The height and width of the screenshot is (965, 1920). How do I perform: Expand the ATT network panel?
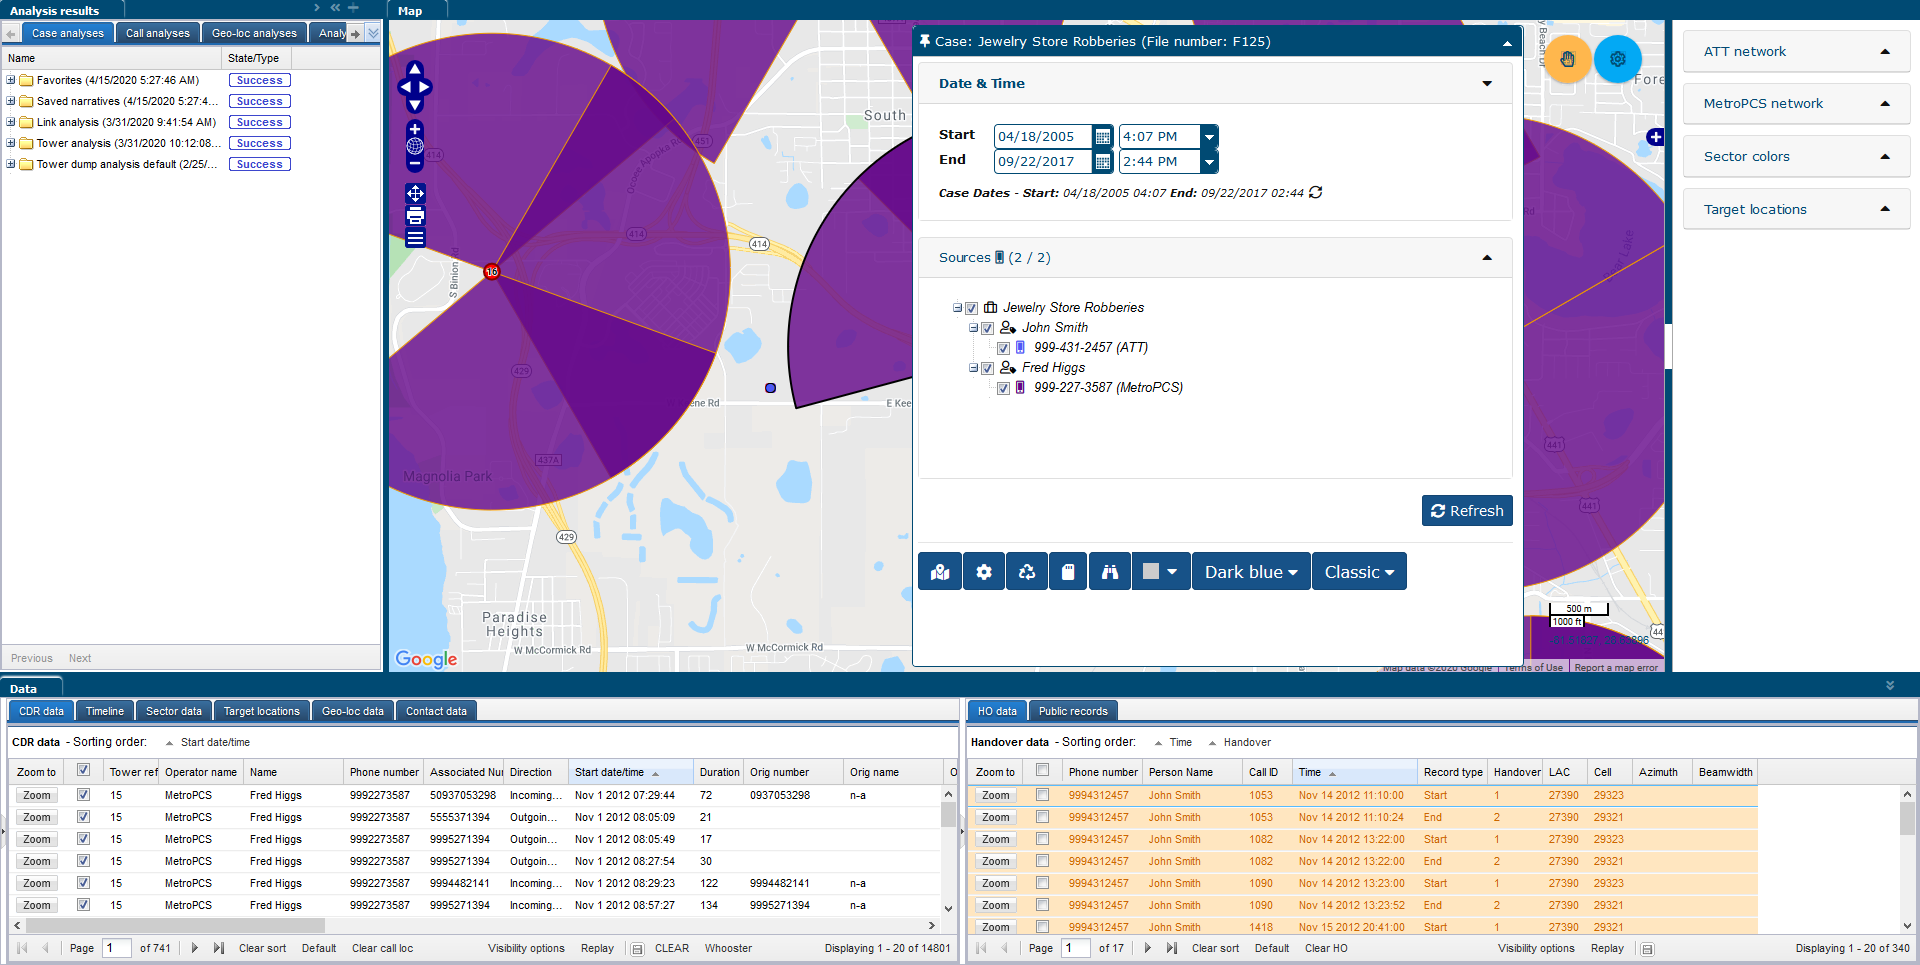(x=1796, y=52)
